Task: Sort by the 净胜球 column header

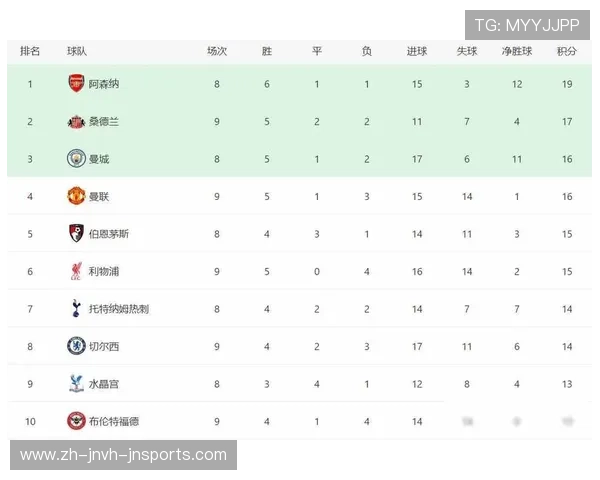Action: (516, 51)
